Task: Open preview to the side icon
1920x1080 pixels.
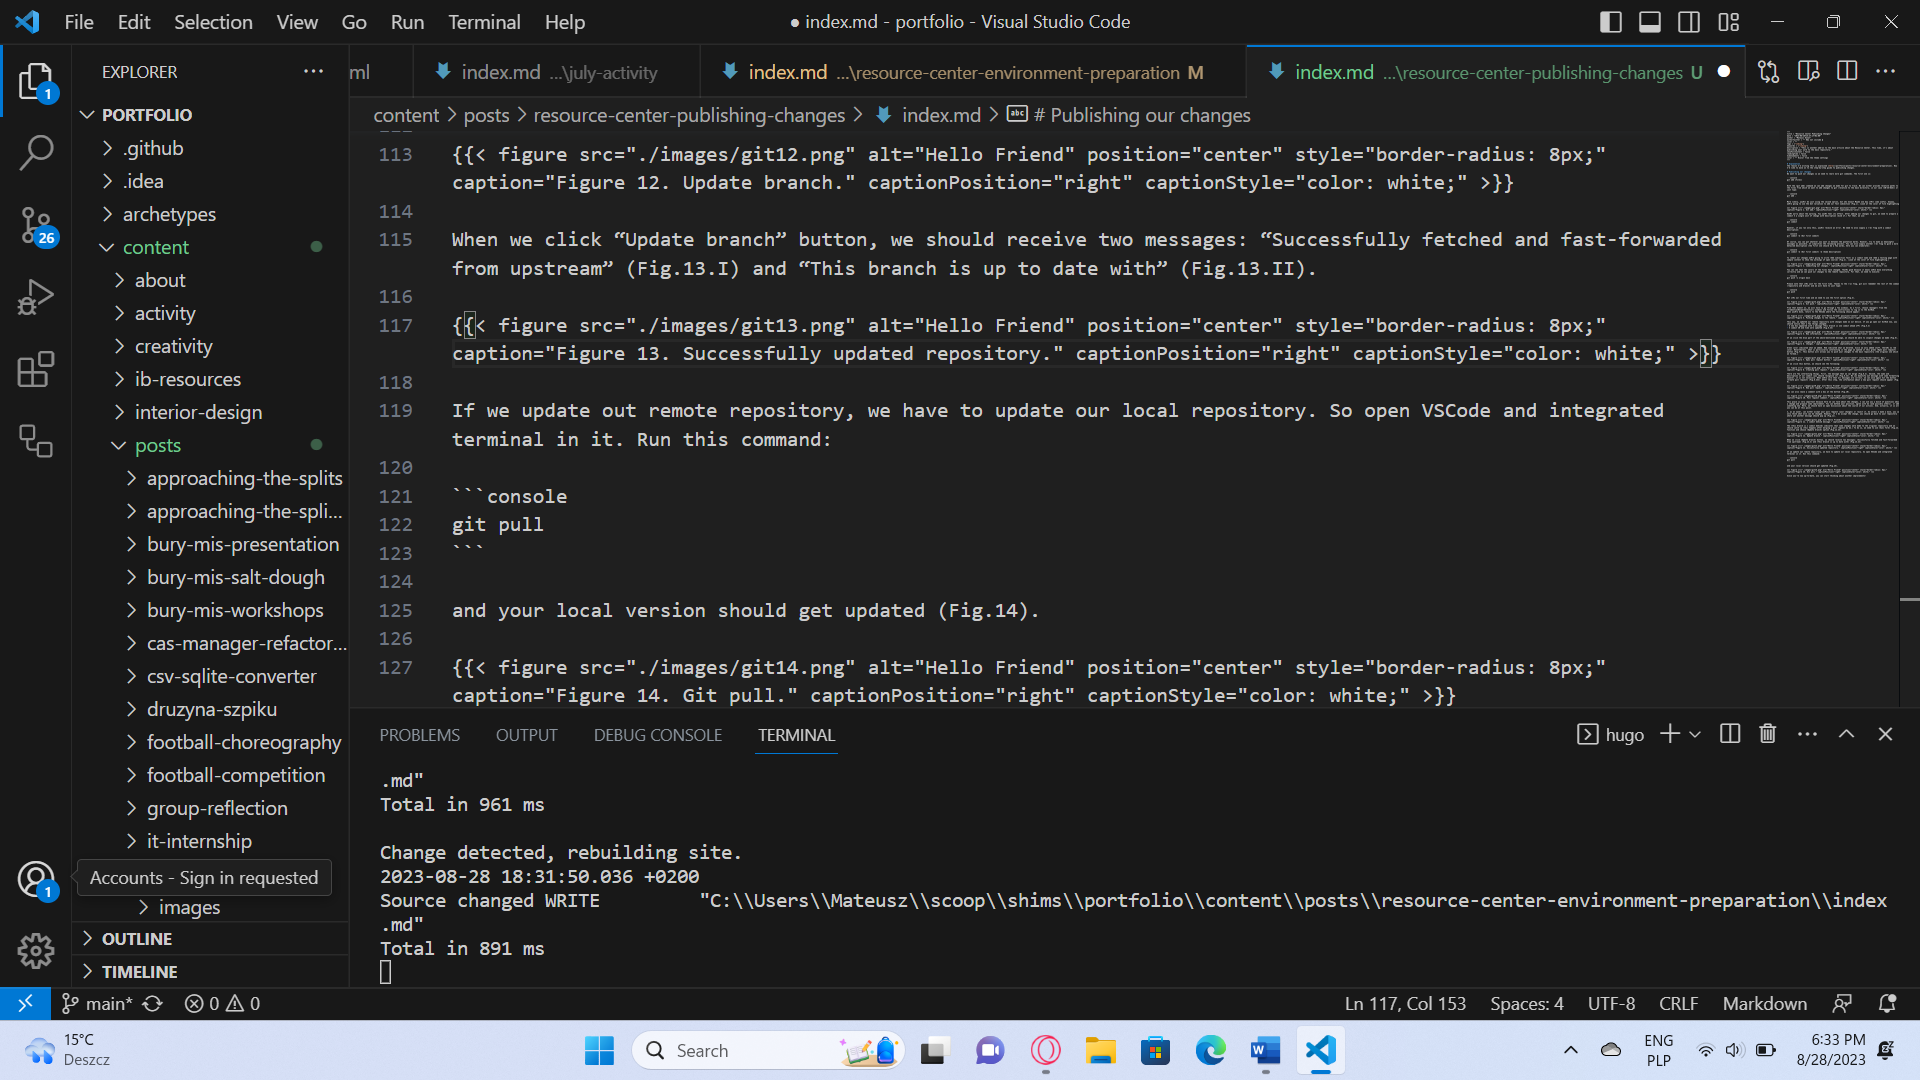Action: coord(1808,72)
